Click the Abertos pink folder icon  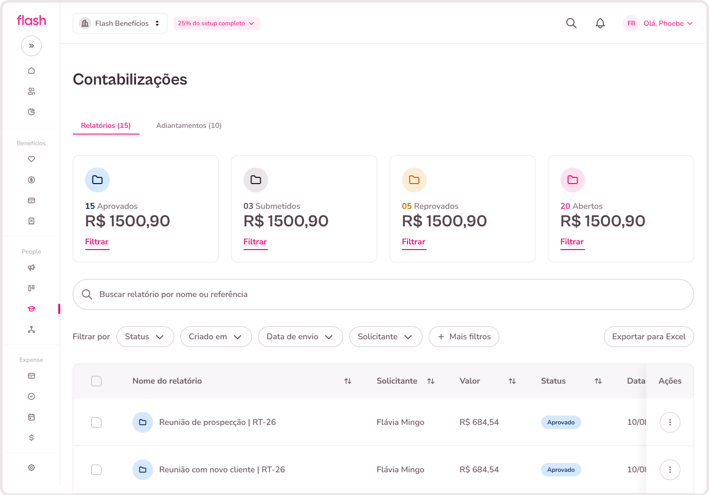pos(572,180)
